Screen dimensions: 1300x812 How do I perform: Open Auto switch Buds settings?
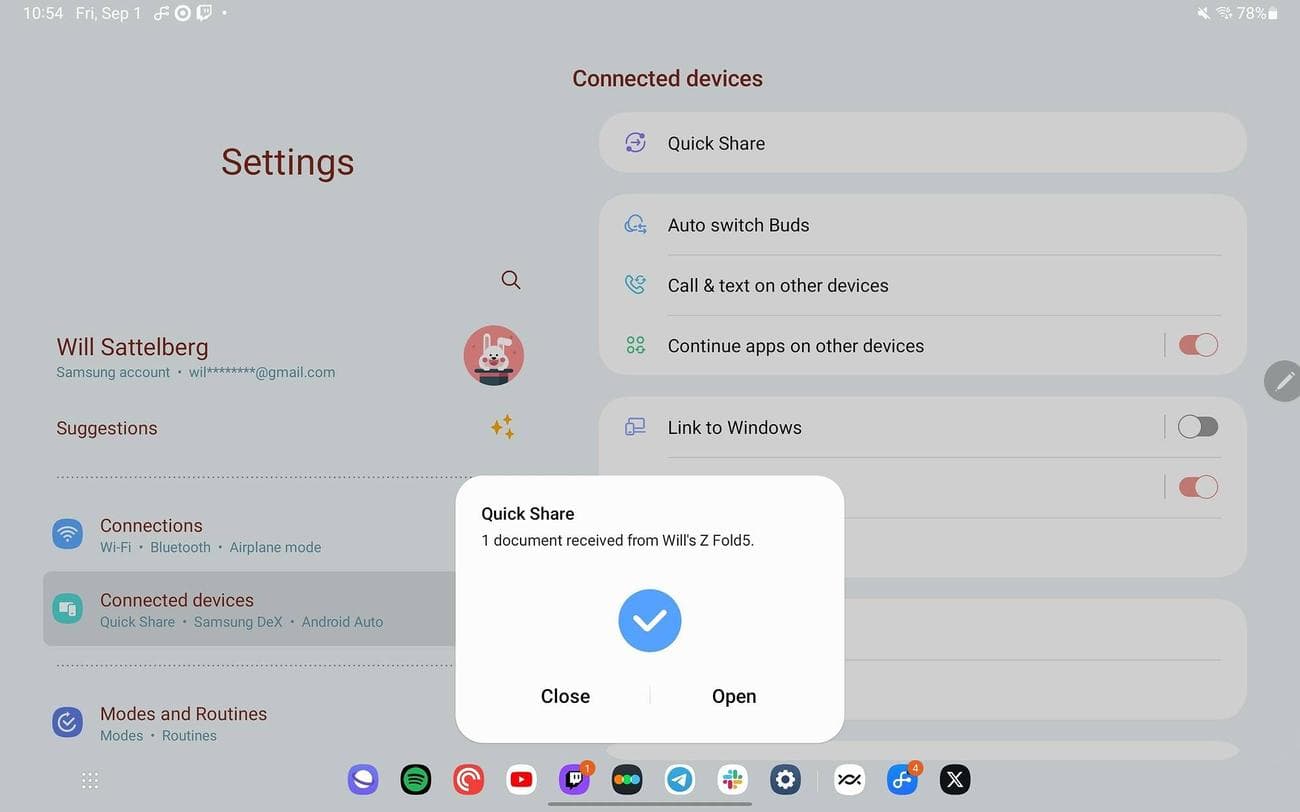pos(738,225)
